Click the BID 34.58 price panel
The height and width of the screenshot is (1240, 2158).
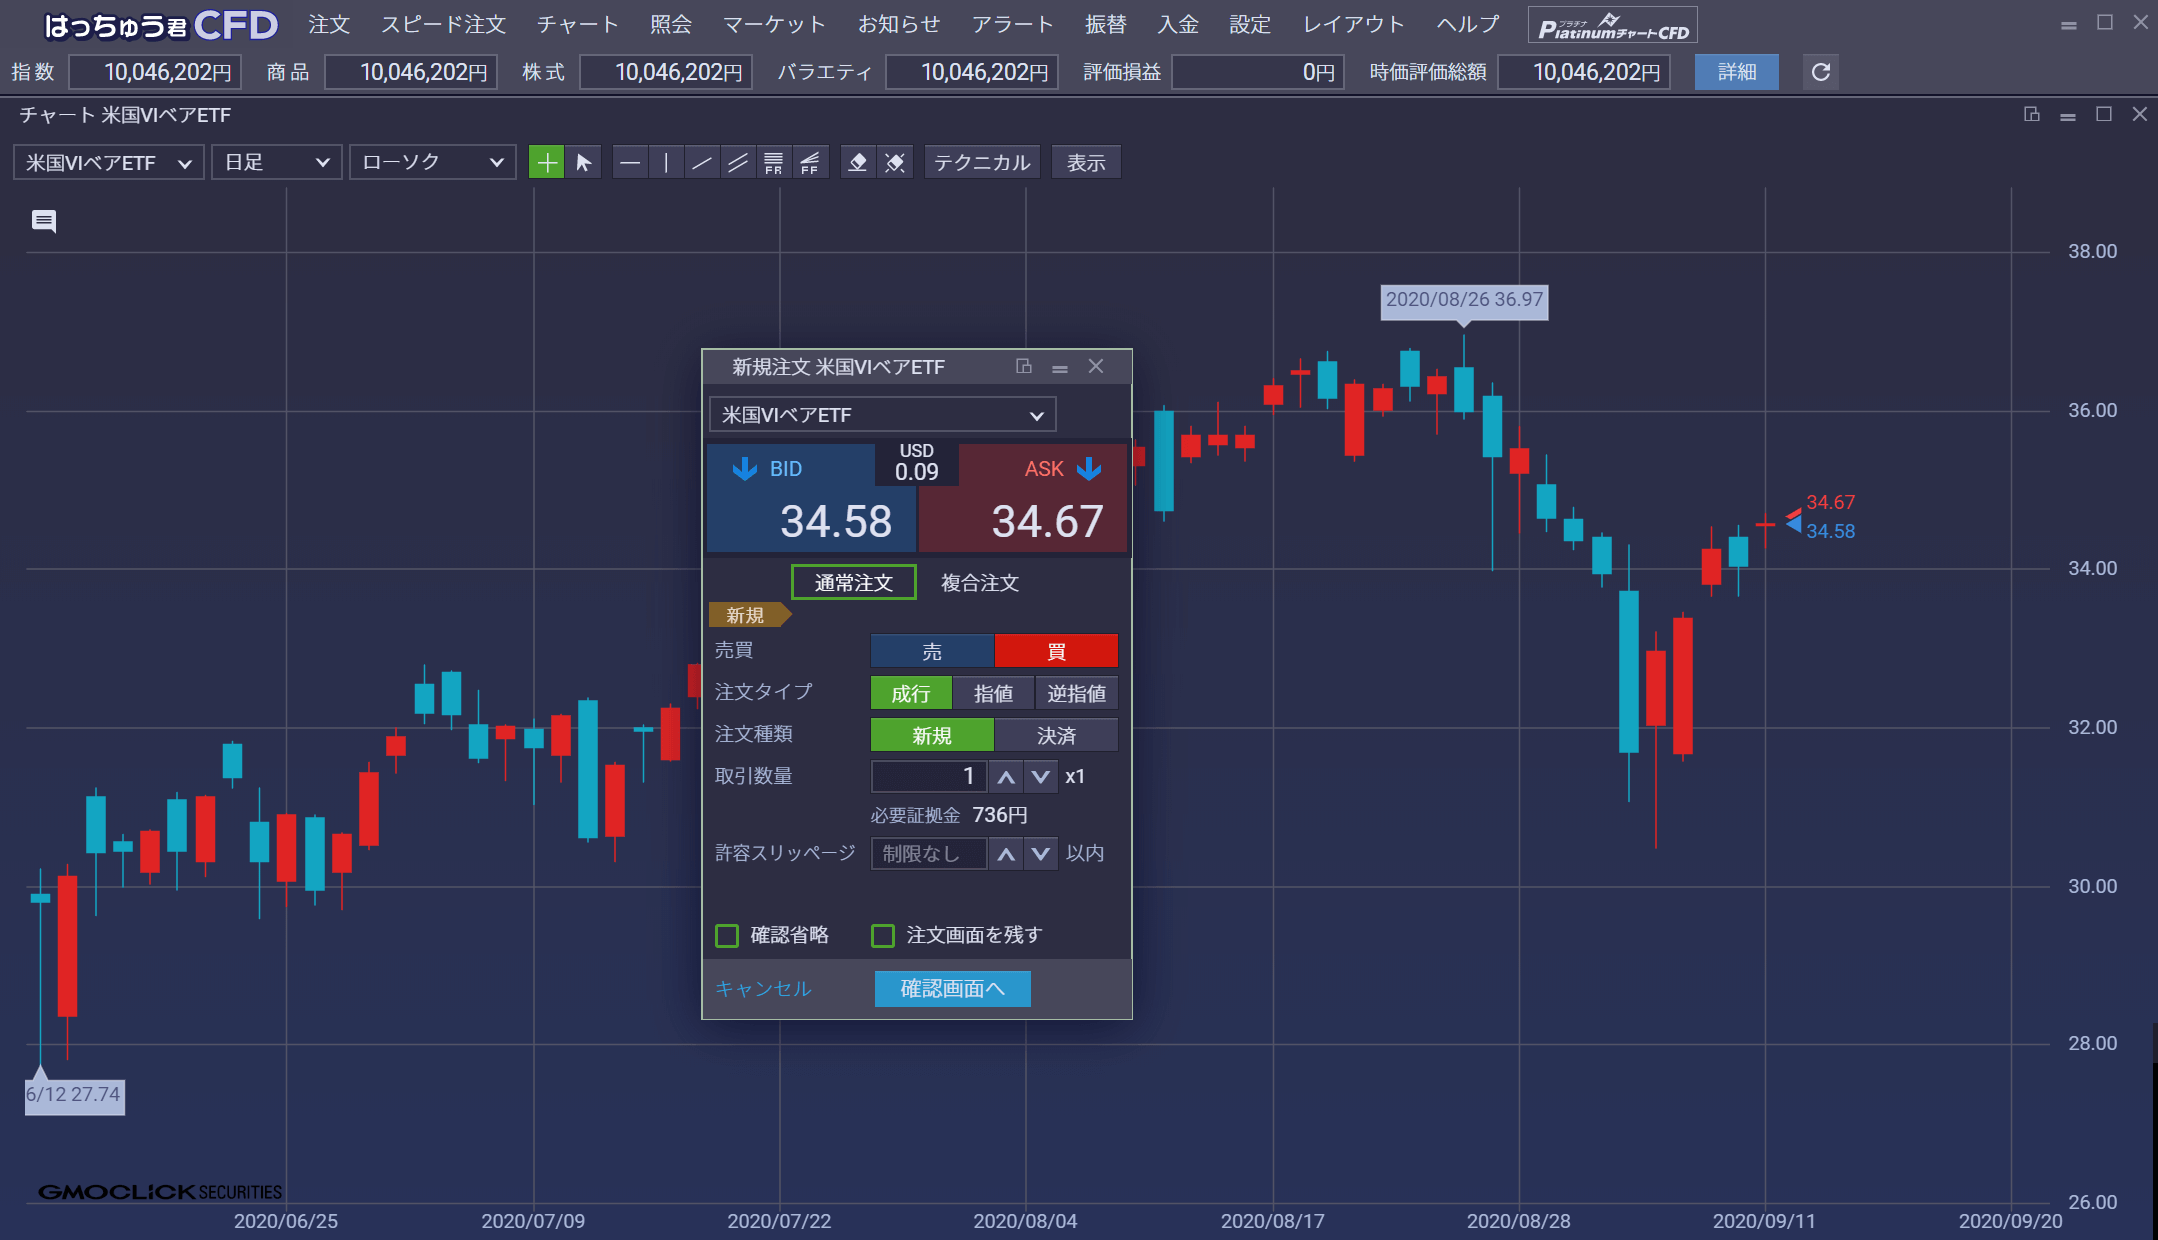pos(811,498)
